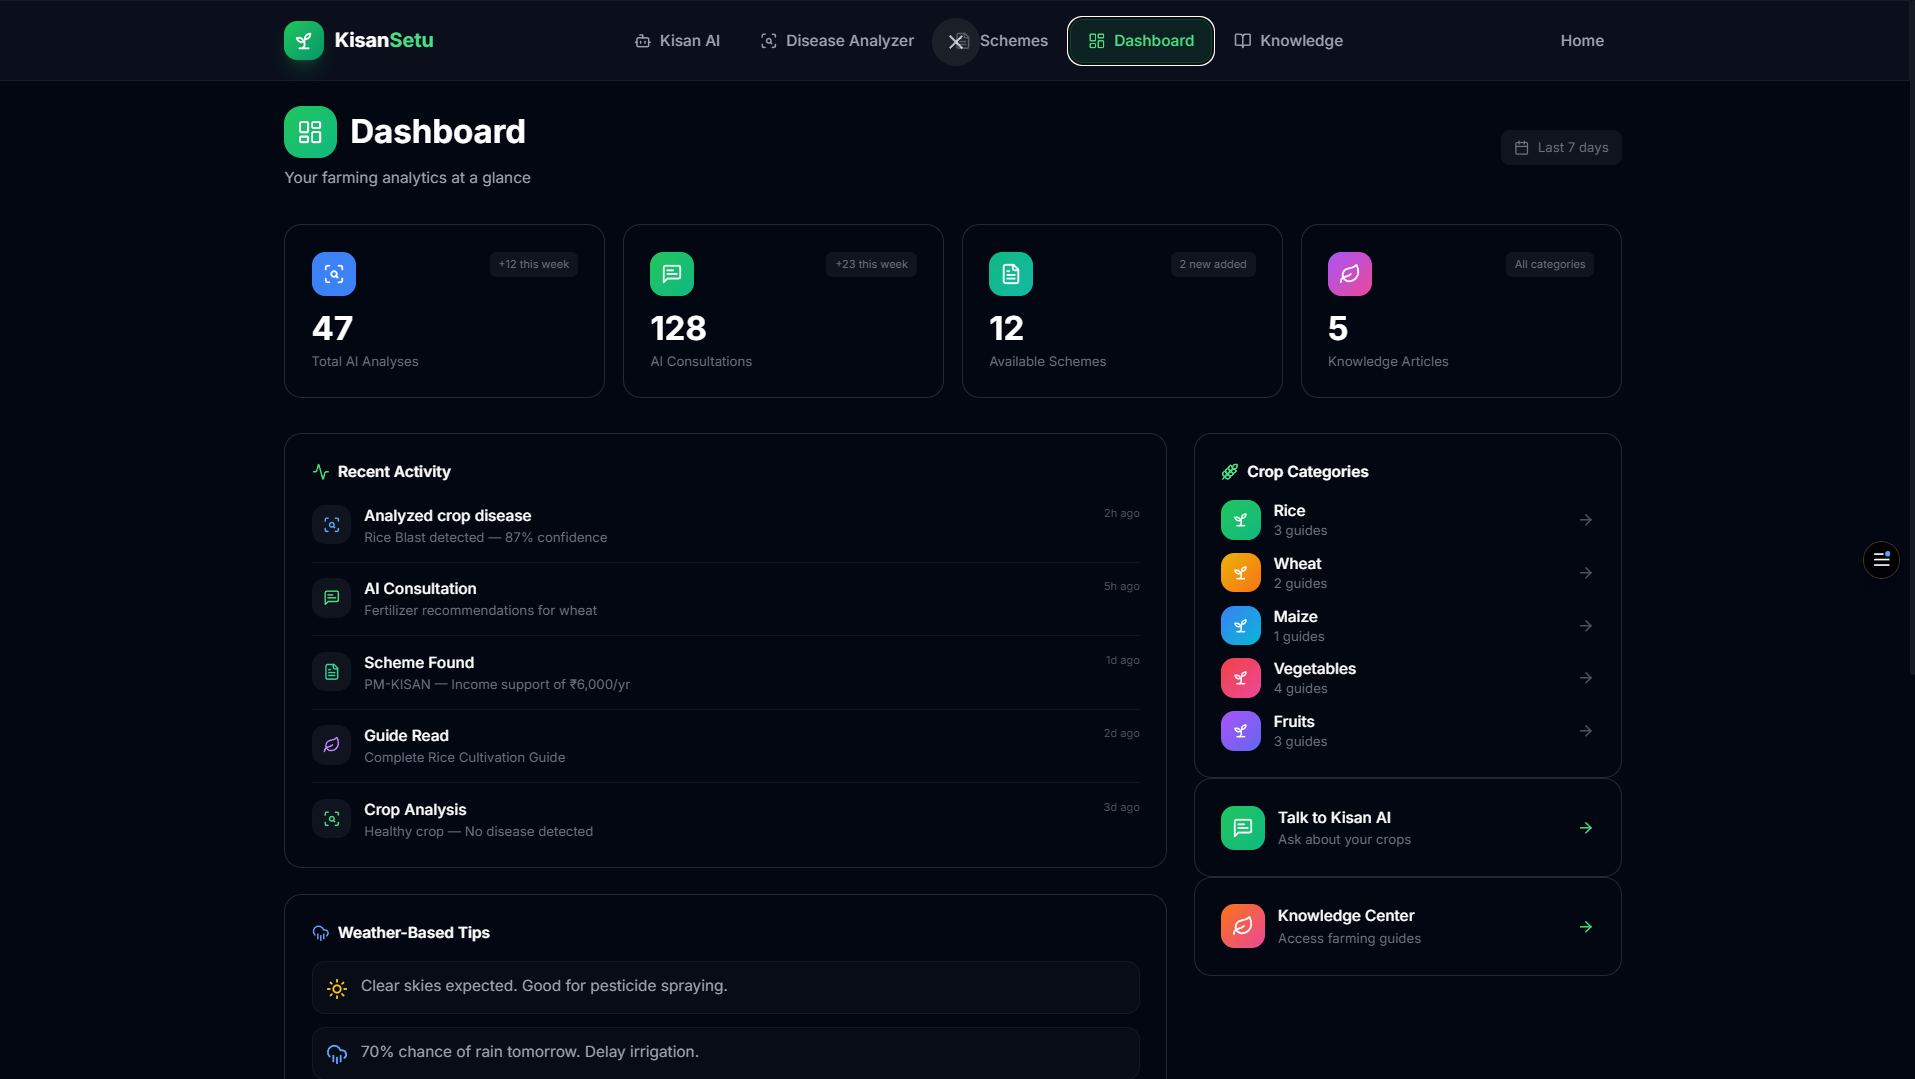Click the Talk to Kisan AI arrow
1915x1079 pixels.
[x=1586, y=828]
